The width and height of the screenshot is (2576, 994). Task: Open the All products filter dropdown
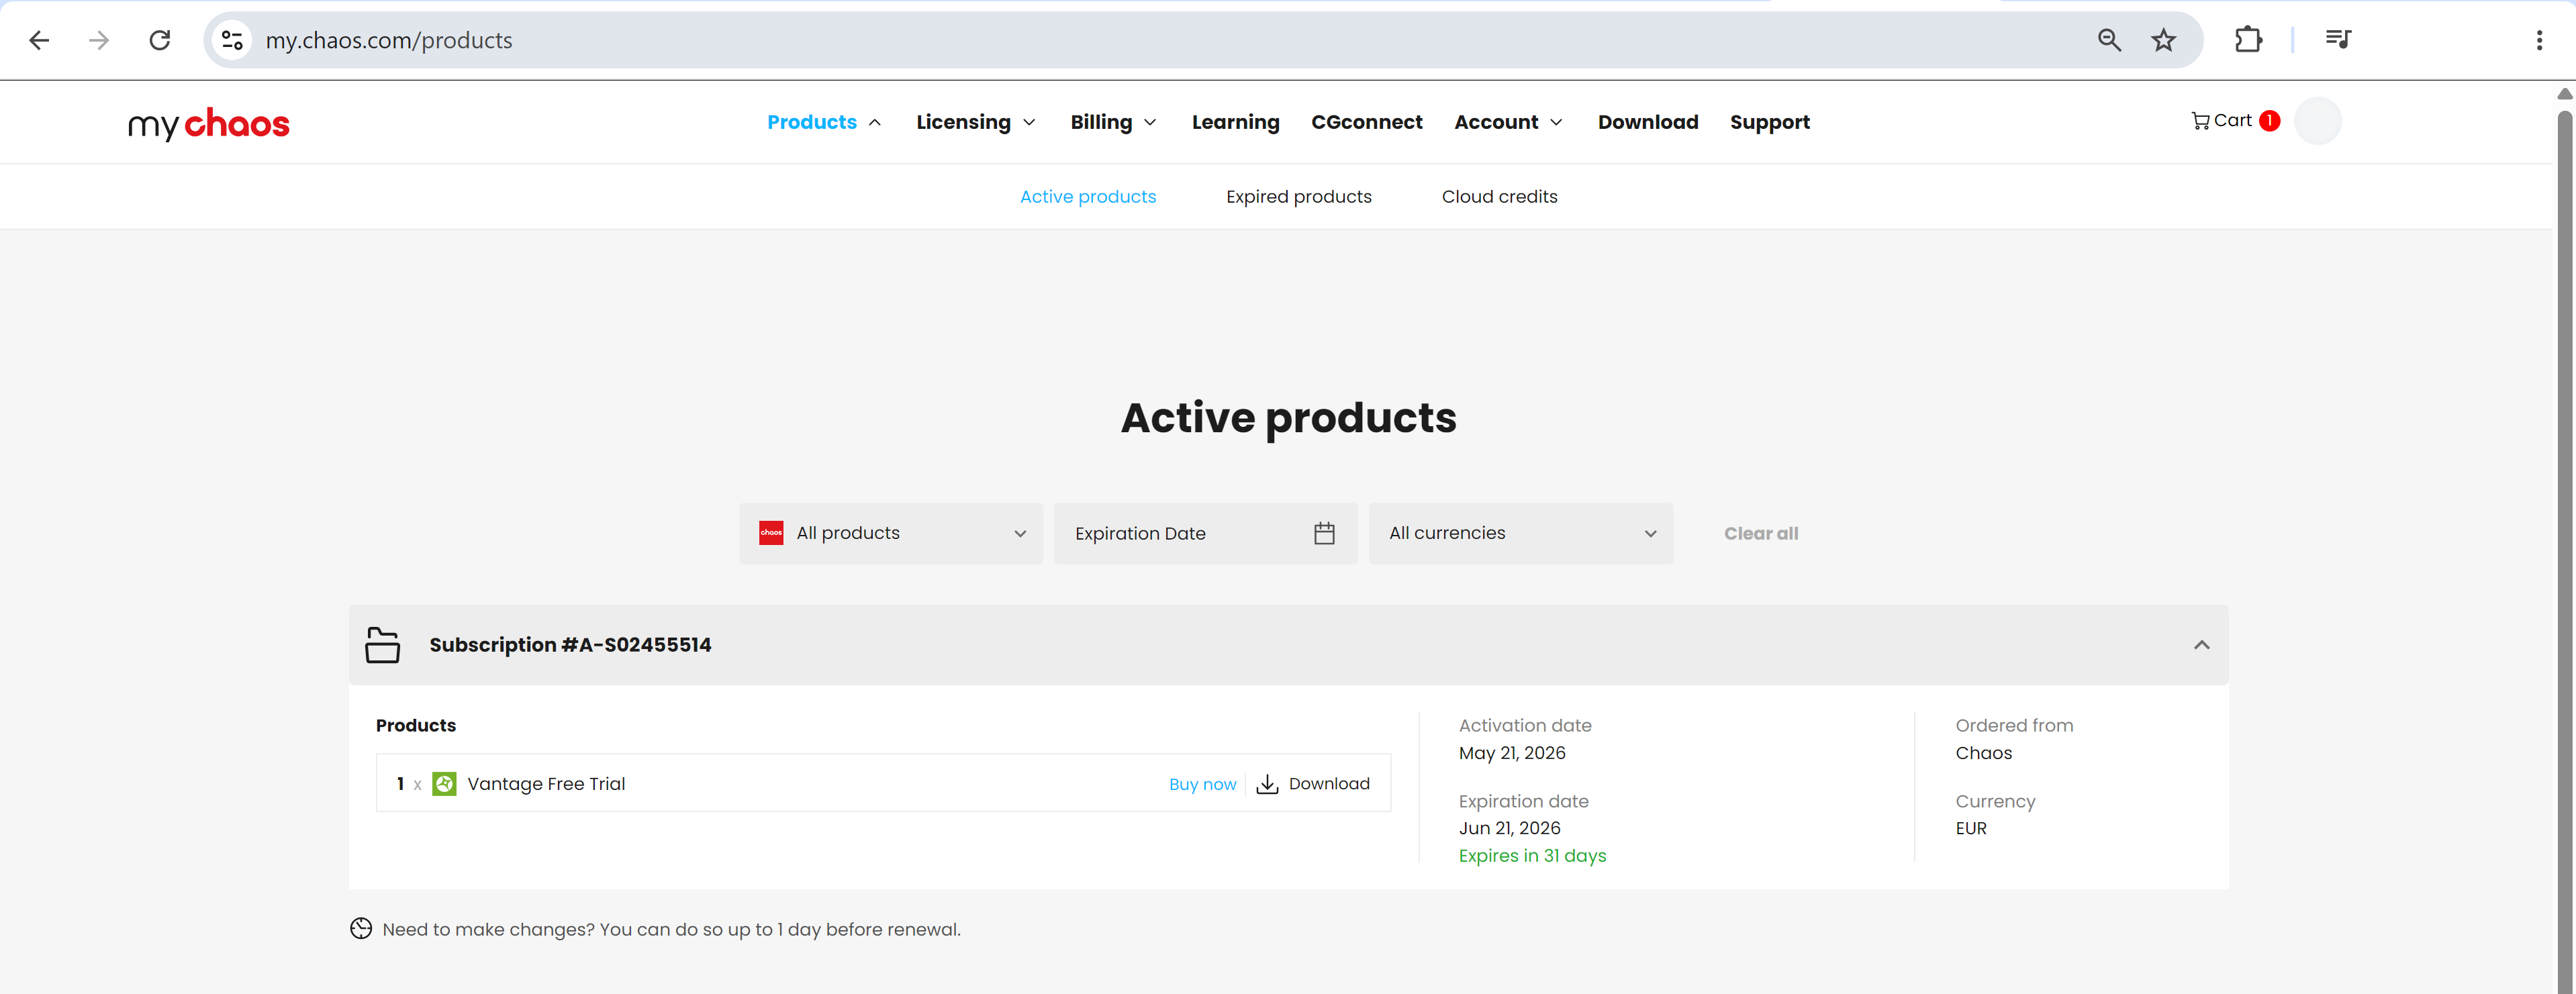click(x=891, y=533)
